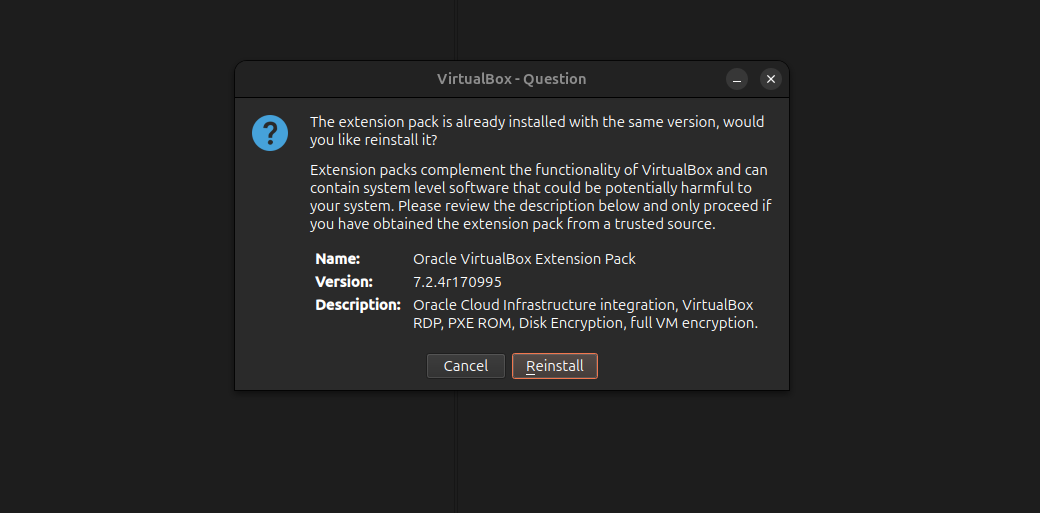
Task: Confirm with the Reinstall button
Action: click(555, 366)
